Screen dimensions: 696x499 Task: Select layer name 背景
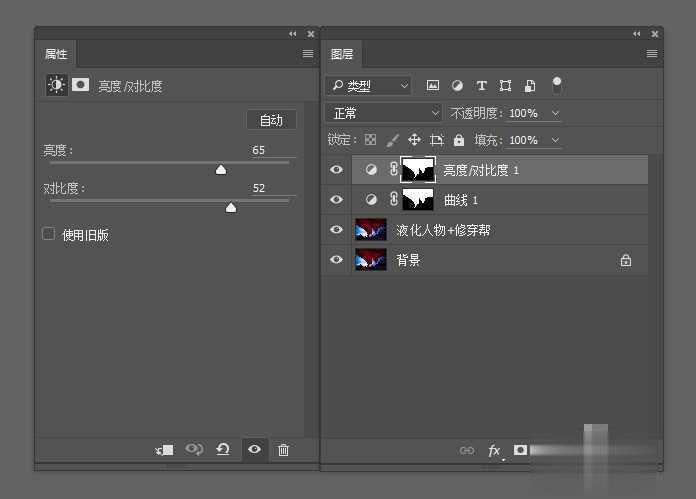pyautogui.click(x=408, y=260)
